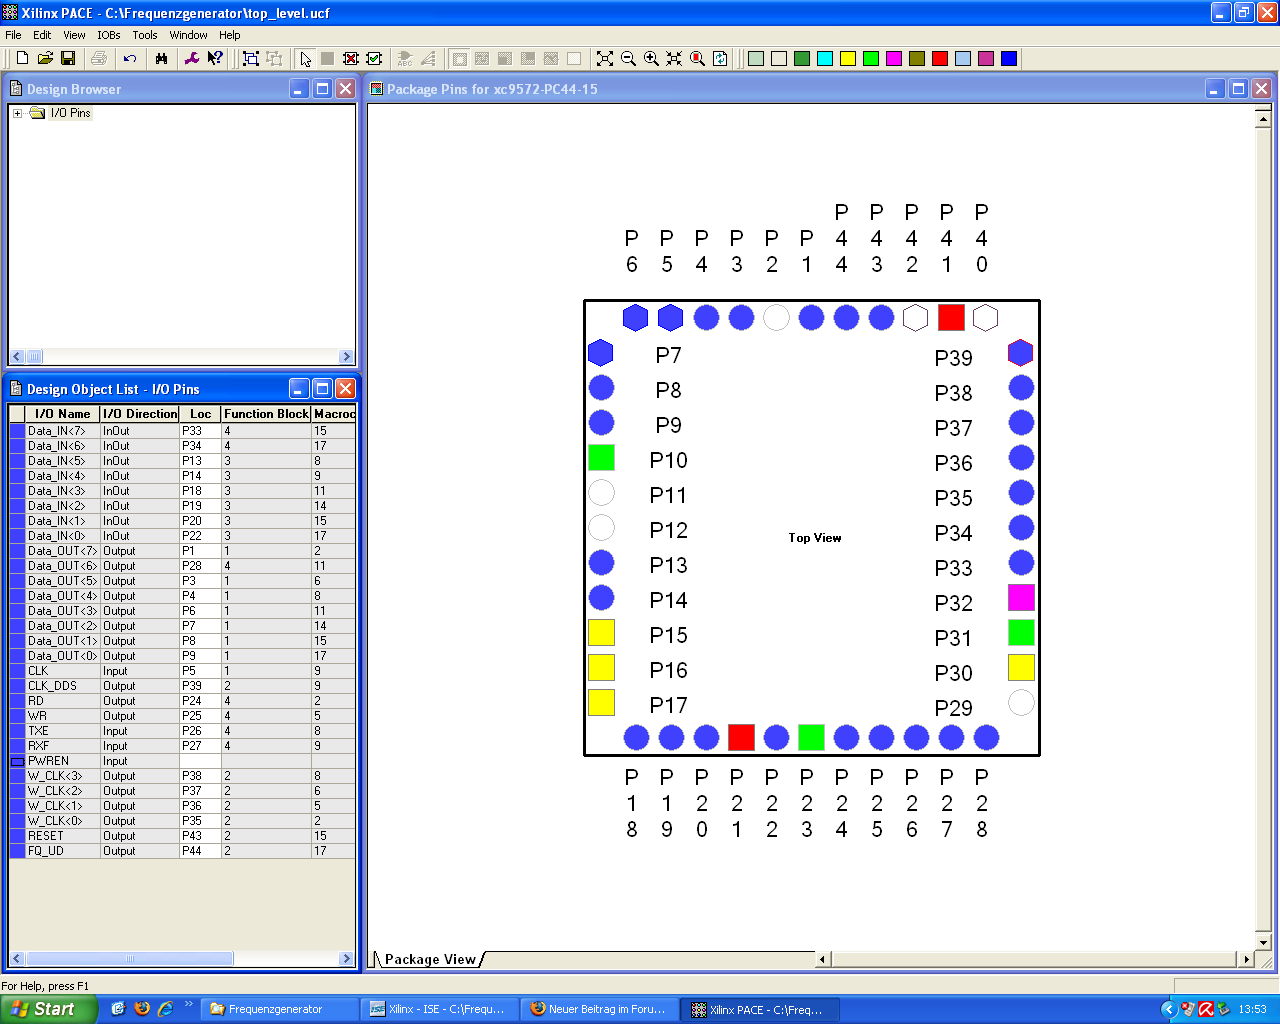1280x1024 pixels.
Task: Click the Zoom to fit icon
Action: [x=605, y=59]
